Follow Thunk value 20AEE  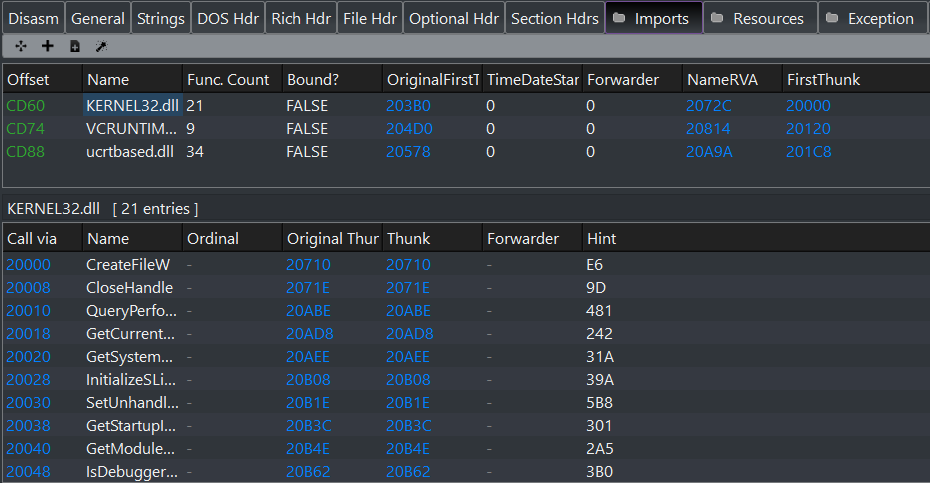tap(408, 357)
